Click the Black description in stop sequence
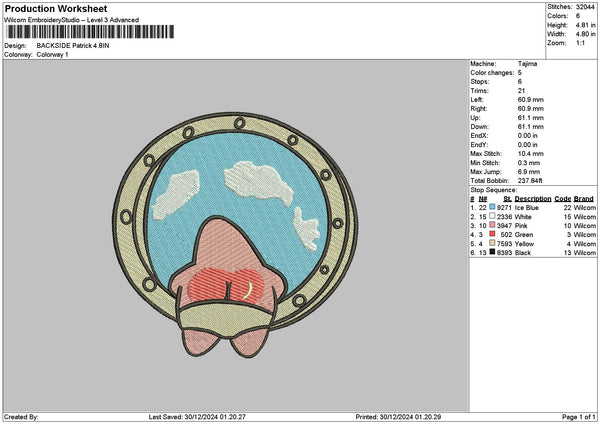 click(x=523, y=253)
